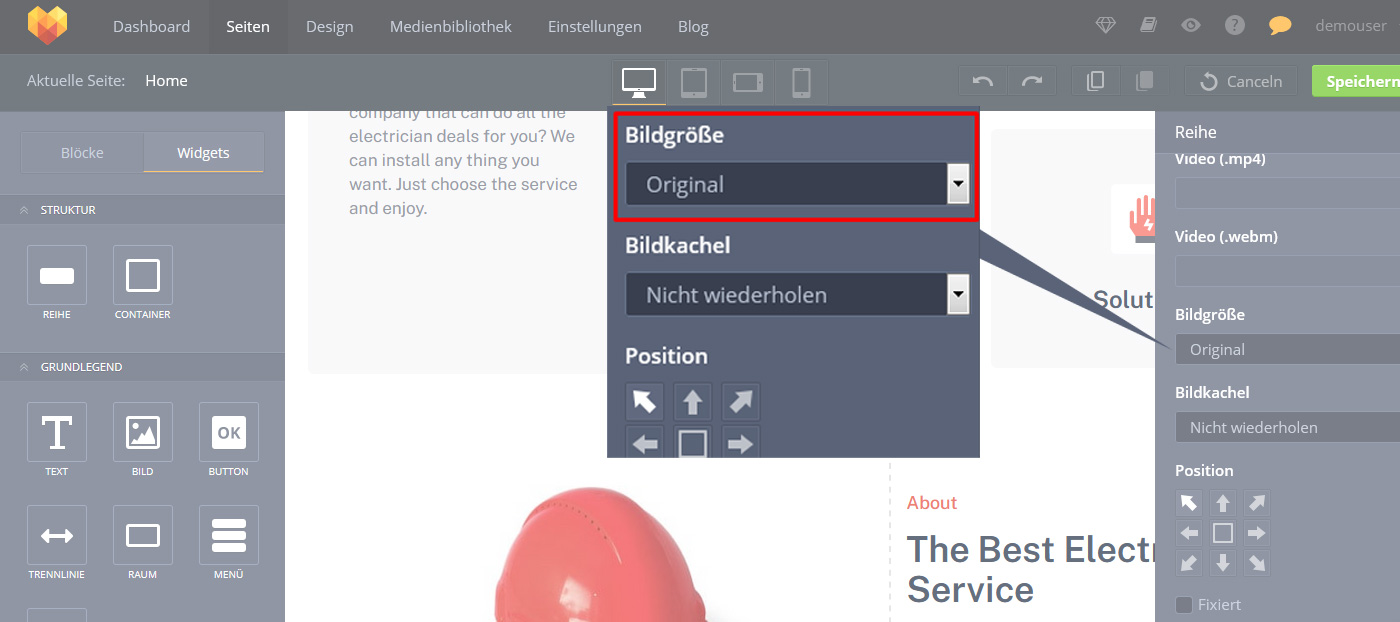Click the Canceln button
This screenshot has height=622, width=1400.
[x=1241, y=82]
